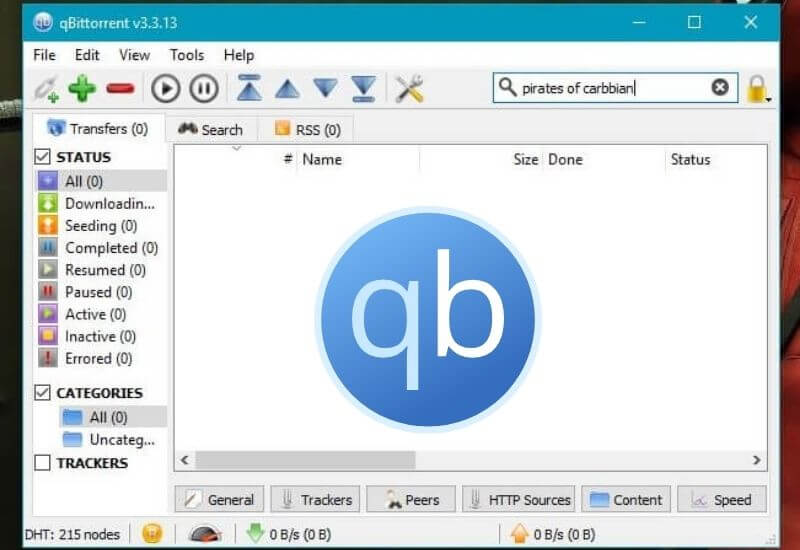Move torrent to bottom of queue
This screenshot has height=550, width=800.
coord(363,89)
